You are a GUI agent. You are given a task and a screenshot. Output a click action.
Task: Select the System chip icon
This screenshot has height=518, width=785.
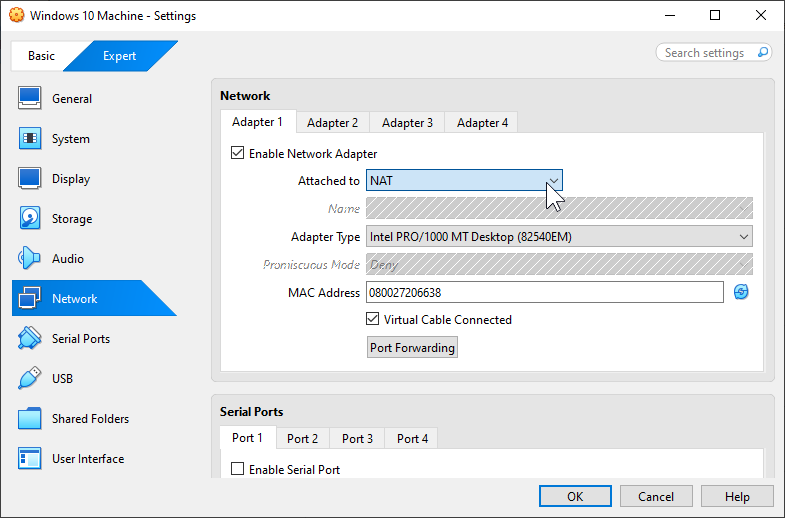[30, 138]
